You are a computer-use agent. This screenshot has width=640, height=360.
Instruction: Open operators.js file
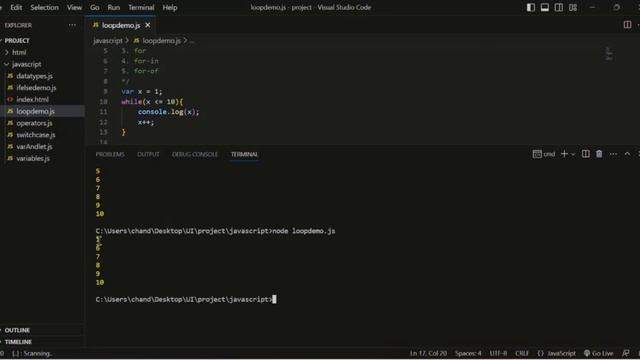coord(34,123)
